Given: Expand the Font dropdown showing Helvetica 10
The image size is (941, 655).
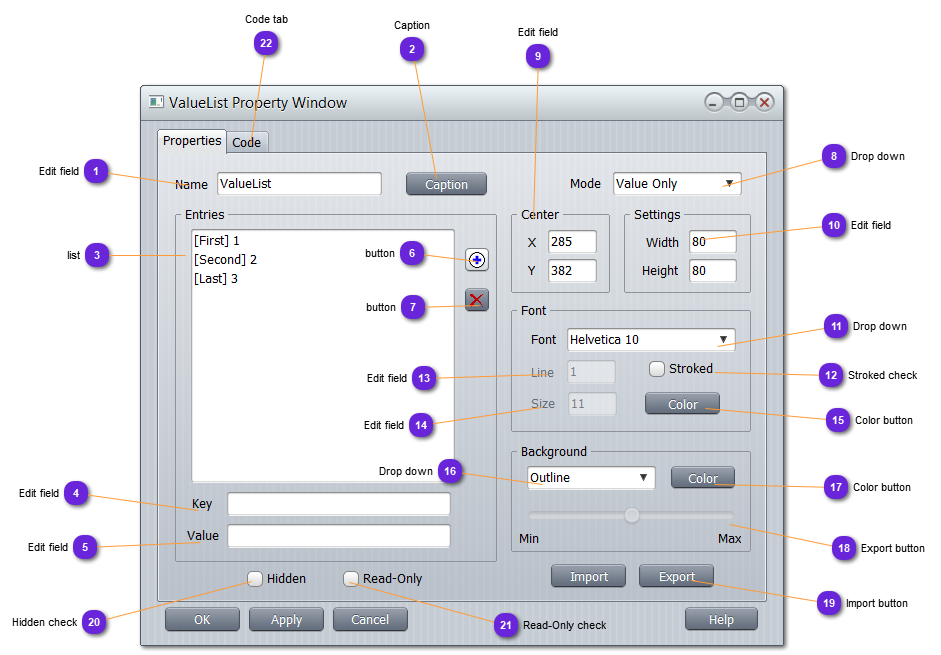Looking at the screenshot, I should click(650, 340).
